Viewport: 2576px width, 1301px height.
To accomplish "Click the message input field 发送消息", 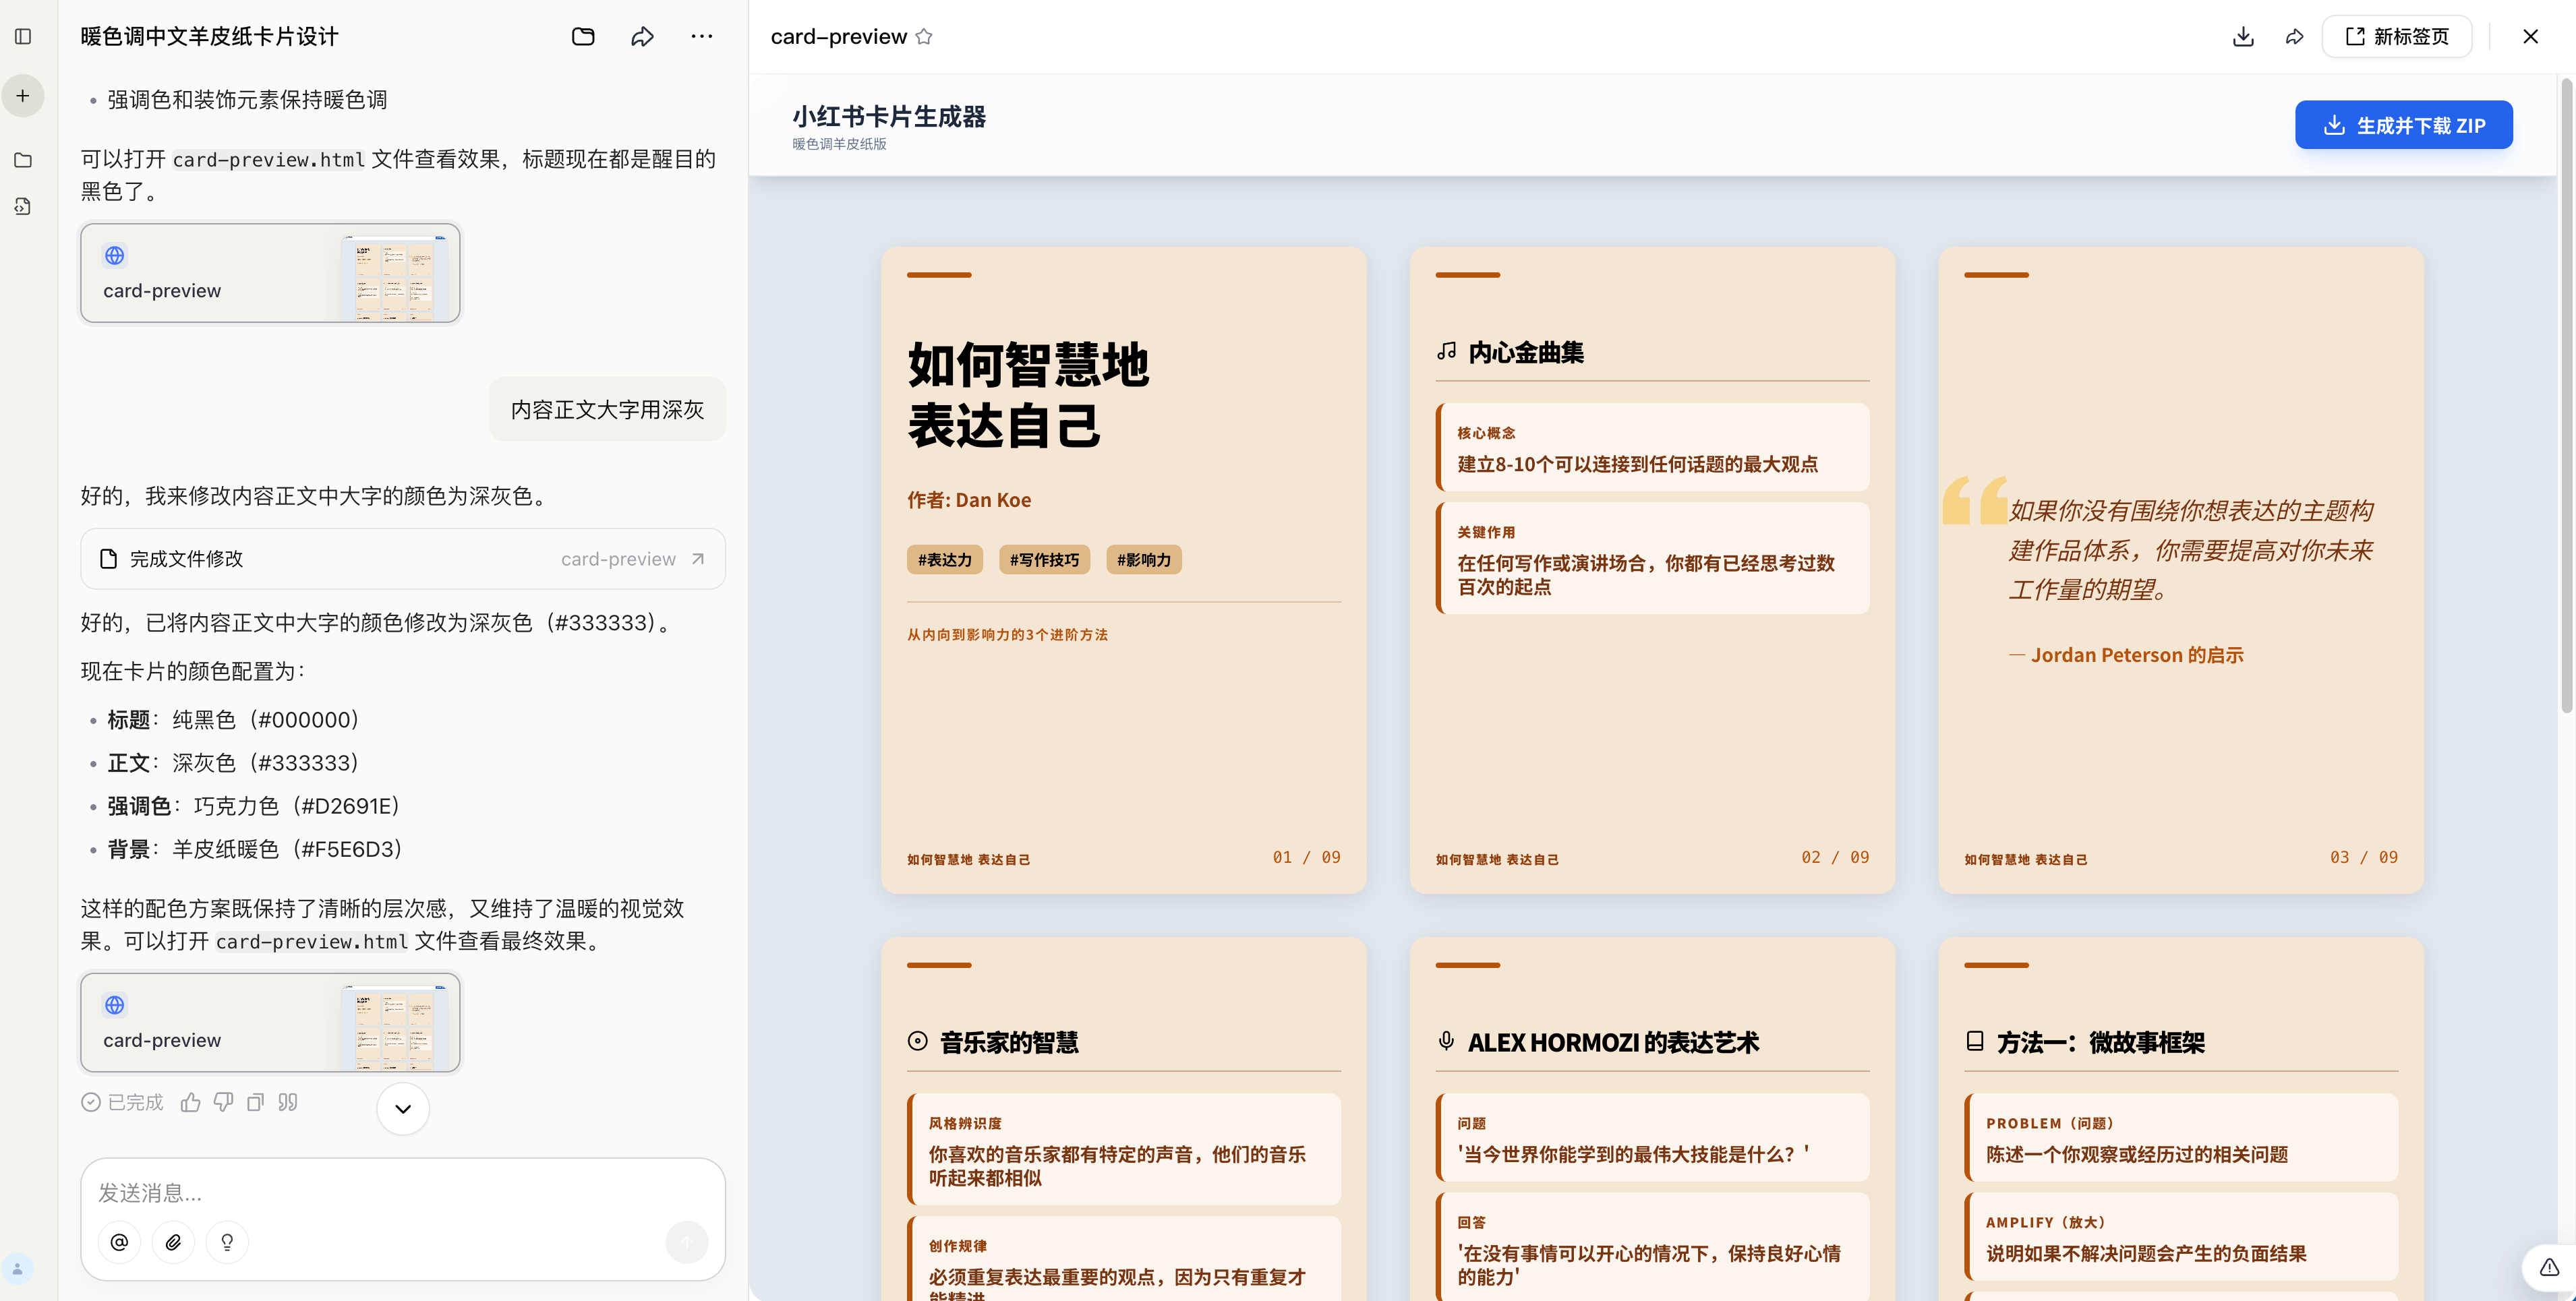I will pyautogui.click(x=400, y=1192).
